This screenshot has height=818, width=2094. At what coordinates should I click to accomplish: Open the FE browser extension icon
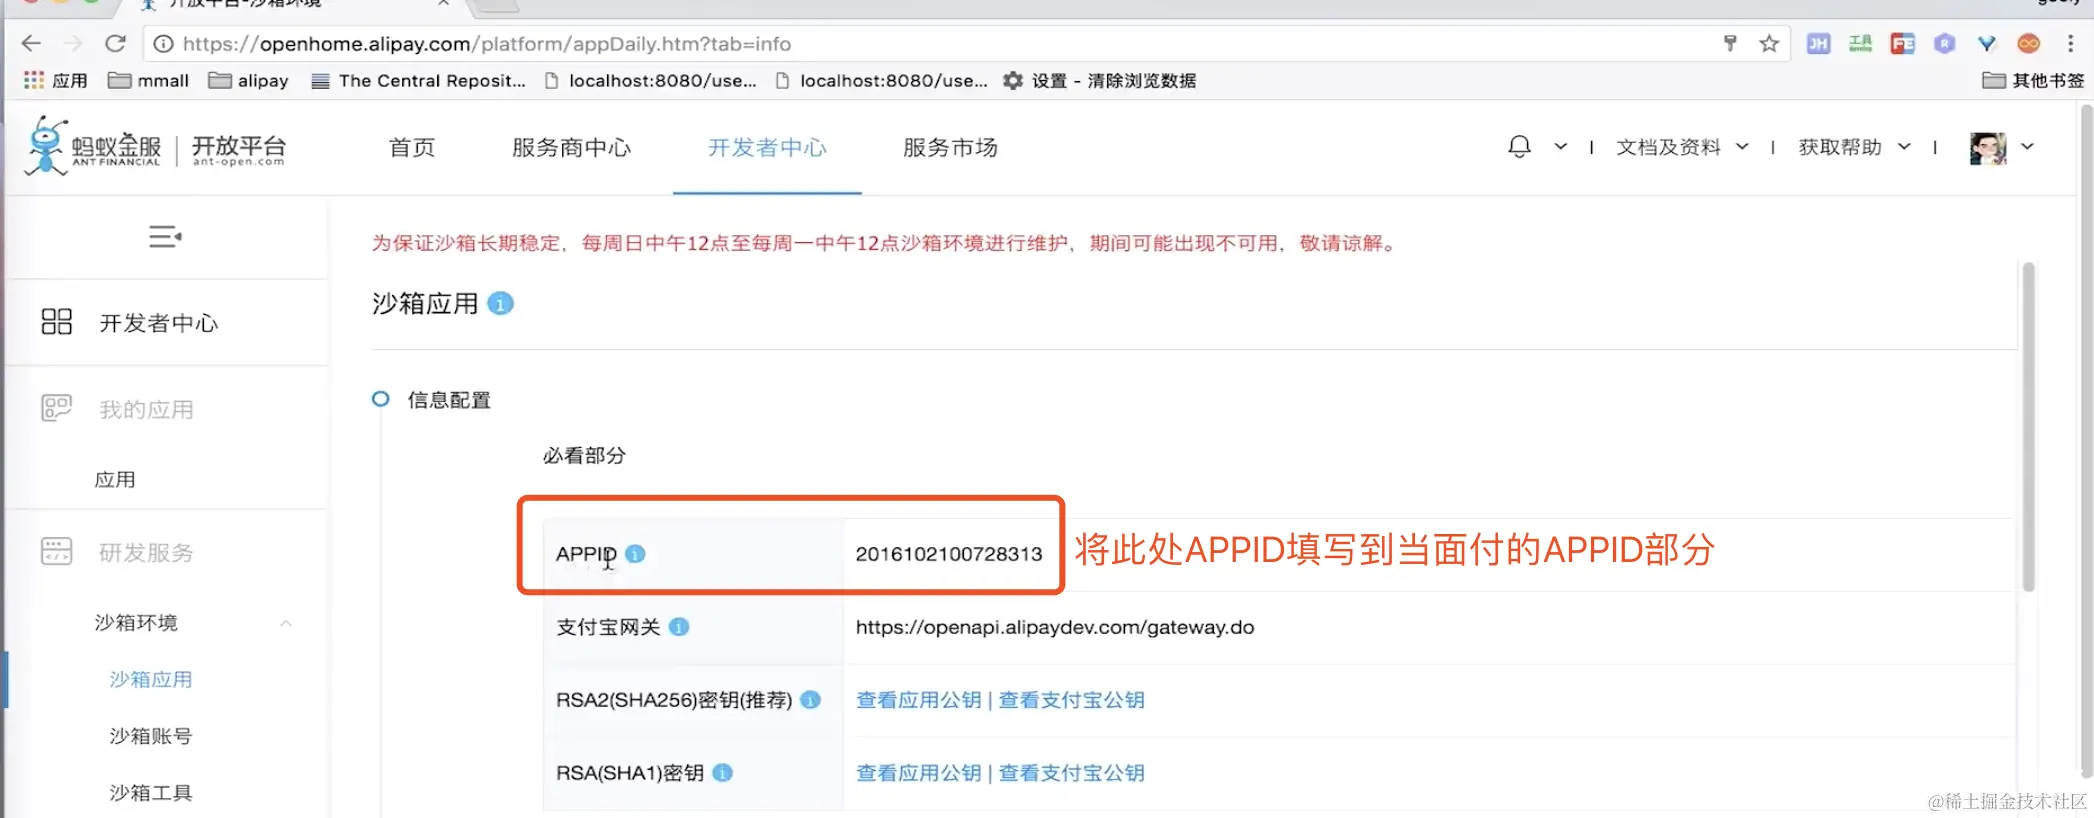pos(1902,43)
